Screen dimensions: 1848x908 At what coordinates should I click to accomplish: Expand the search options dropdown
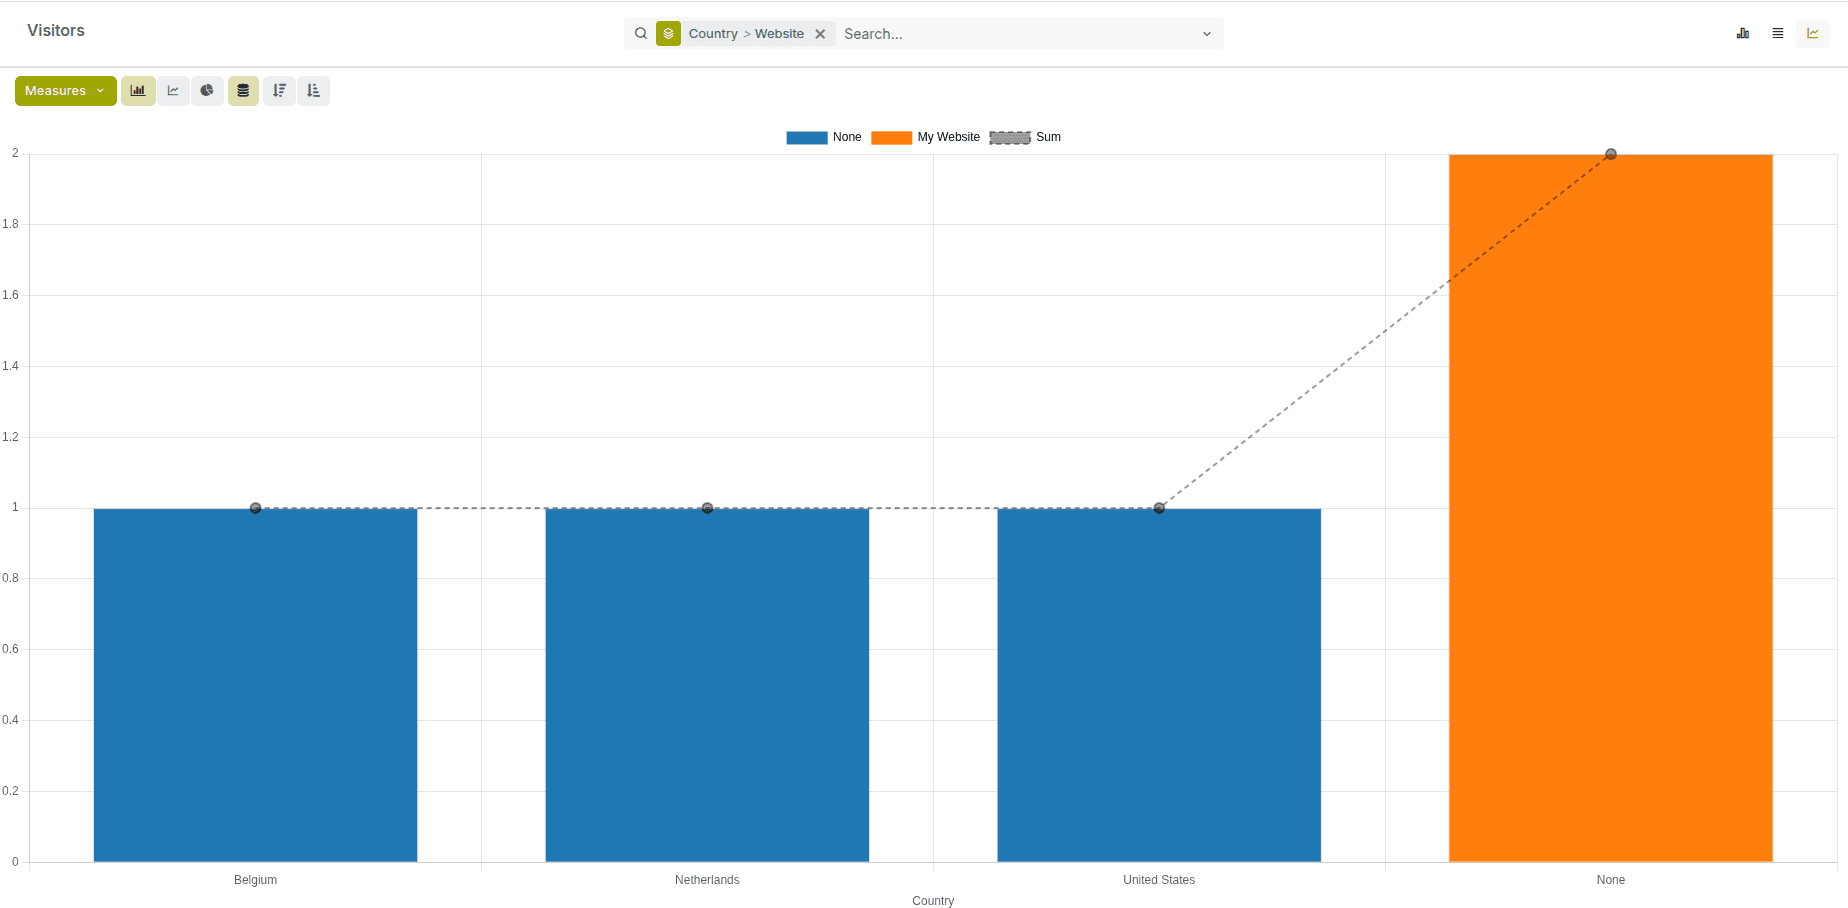coord(1207,33)
